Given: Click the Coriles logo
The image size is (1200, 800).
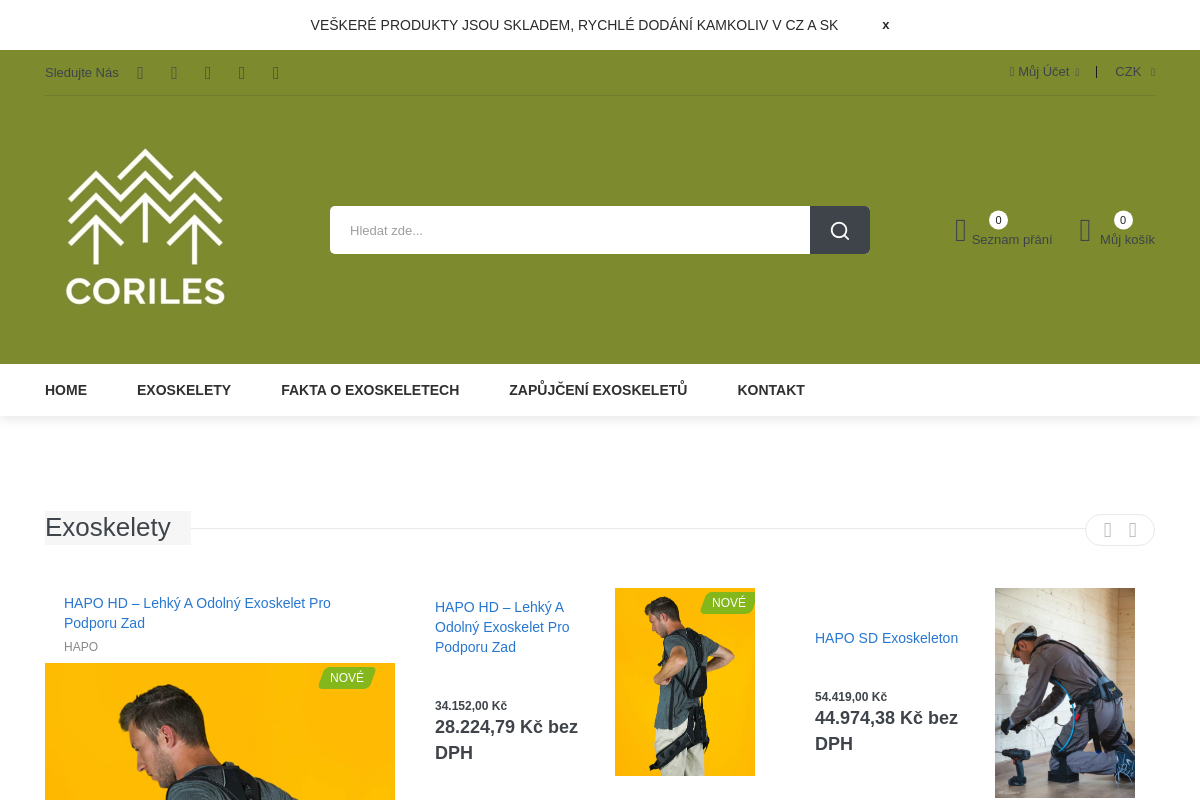Looking at the screenshot, I should coord(146,227).
